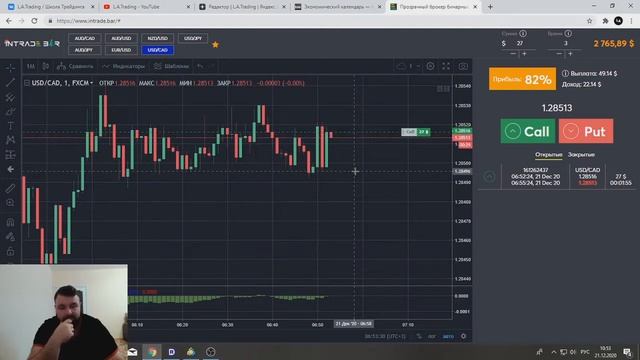This screenshot has width=640, height=360.
Task: Select the AUD/USD currency pair
Action: pos(121,38)
